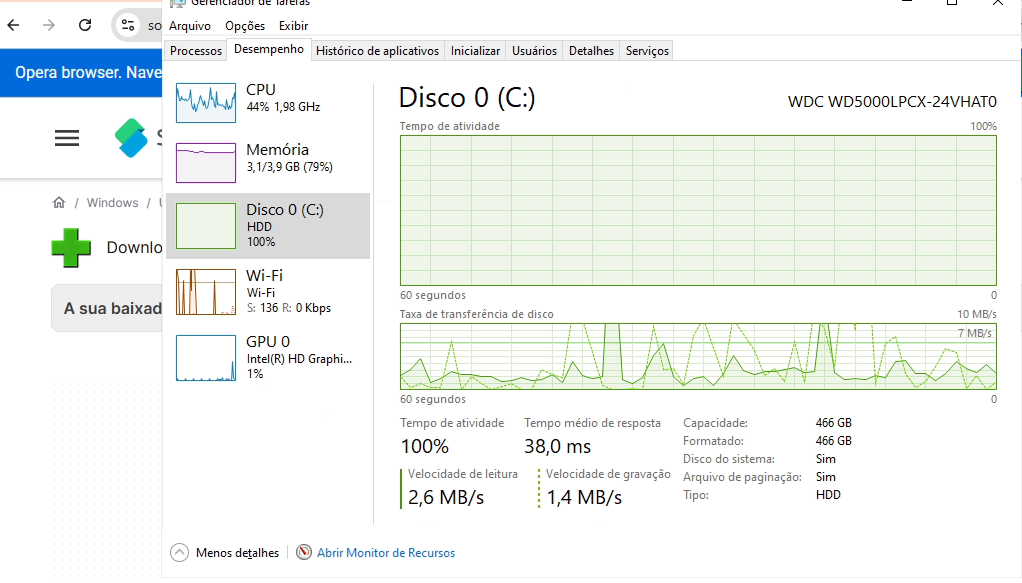Click the Tempo de atividade usage graph
1022x583 pixels.
(698, 210)
